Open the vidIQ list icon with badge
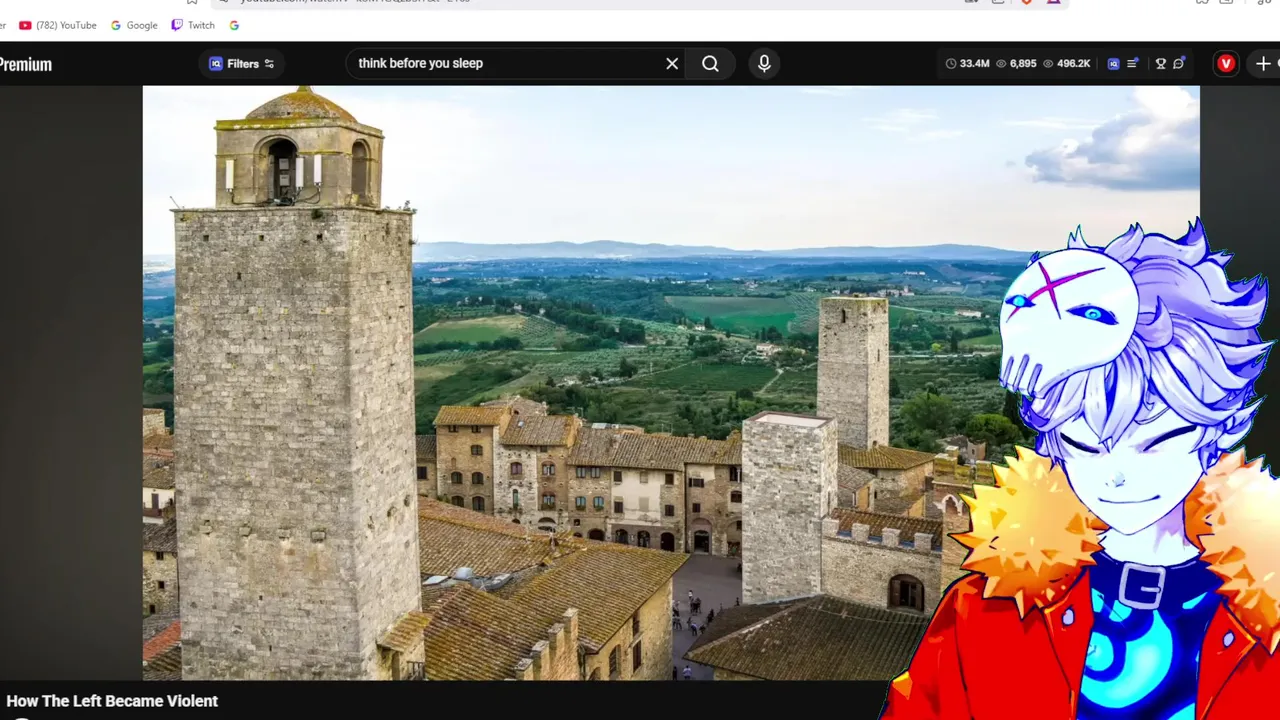Screen dimensions: 1280x720 (1133, 64)
